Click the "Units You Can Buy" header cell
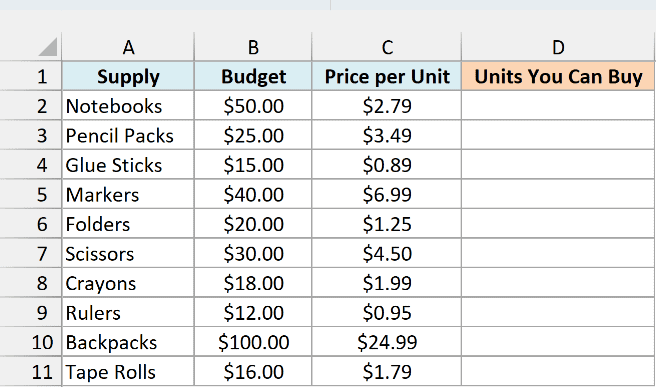The width and height of the screenshot is (656, 387). (559, 76)
